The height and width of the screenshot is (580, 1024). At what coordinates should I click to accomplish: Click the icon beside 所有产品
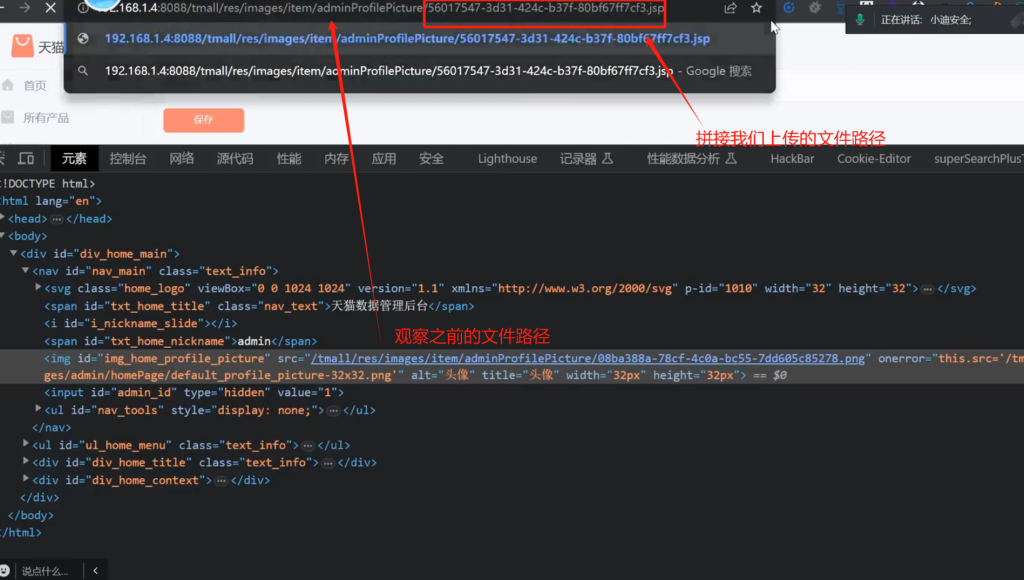pyautogui.click(x=8, y=118)
